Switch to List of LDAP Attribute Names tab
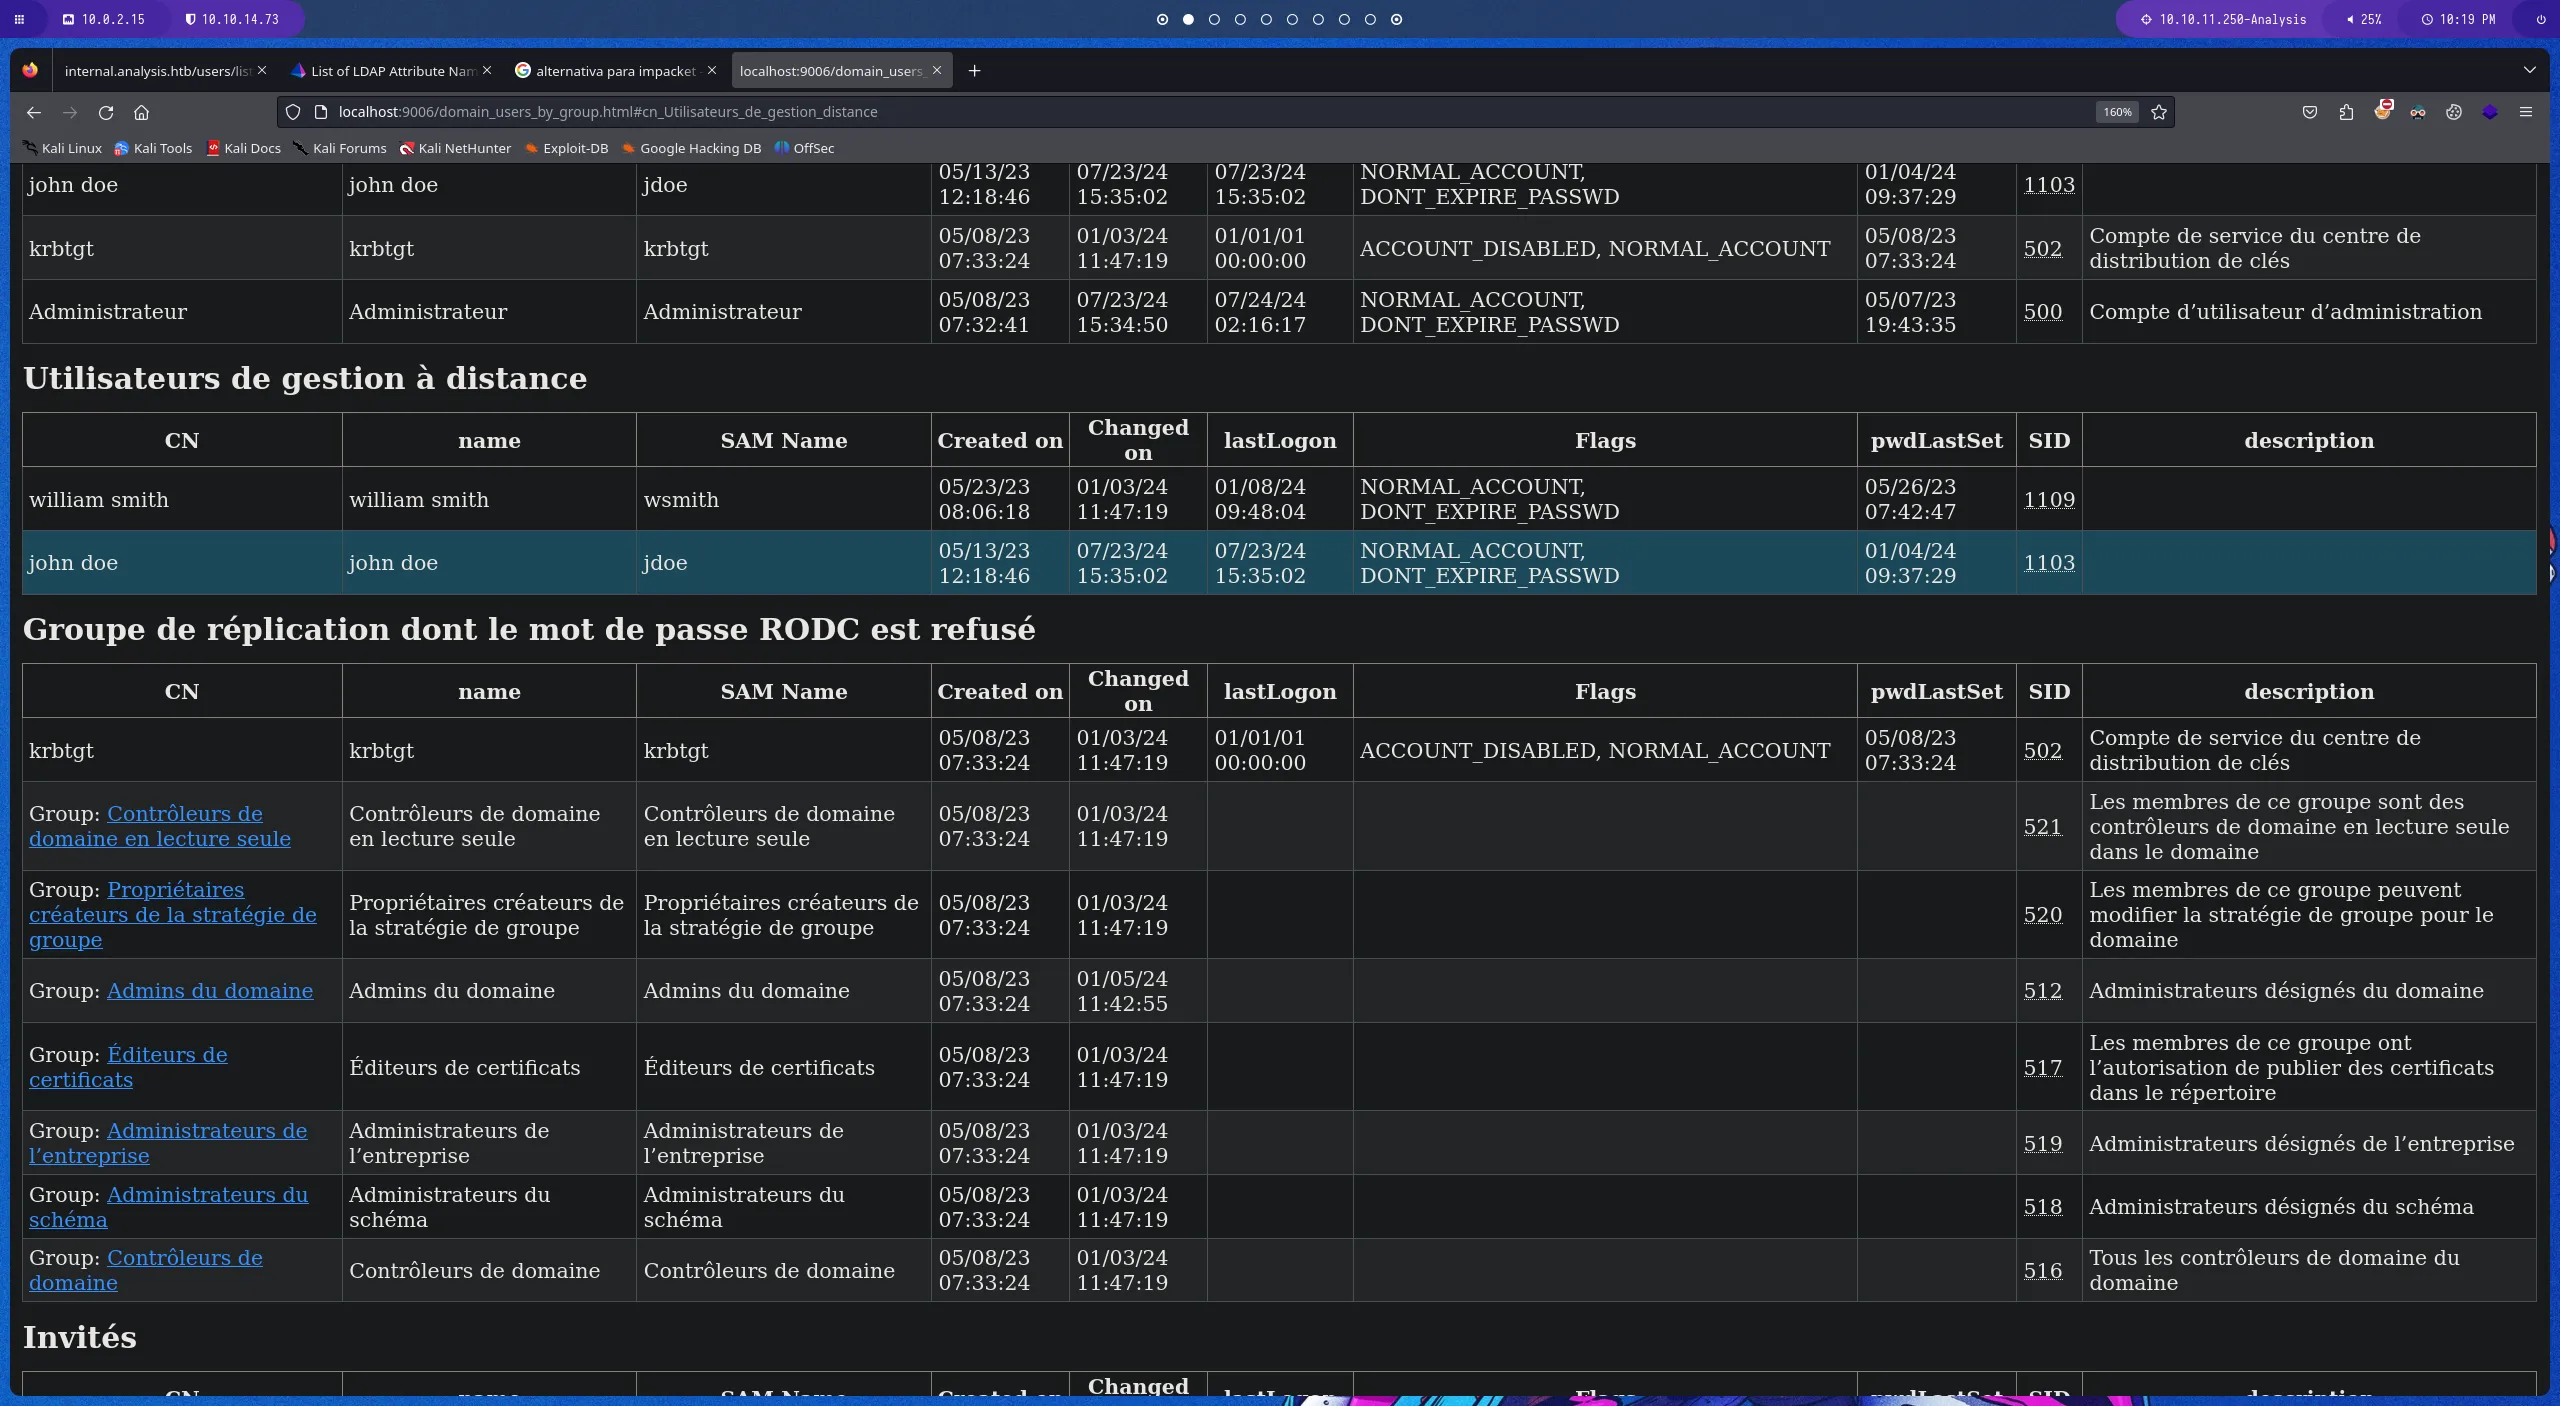This screenshot has height=1406, width=2560. (391, 71)
